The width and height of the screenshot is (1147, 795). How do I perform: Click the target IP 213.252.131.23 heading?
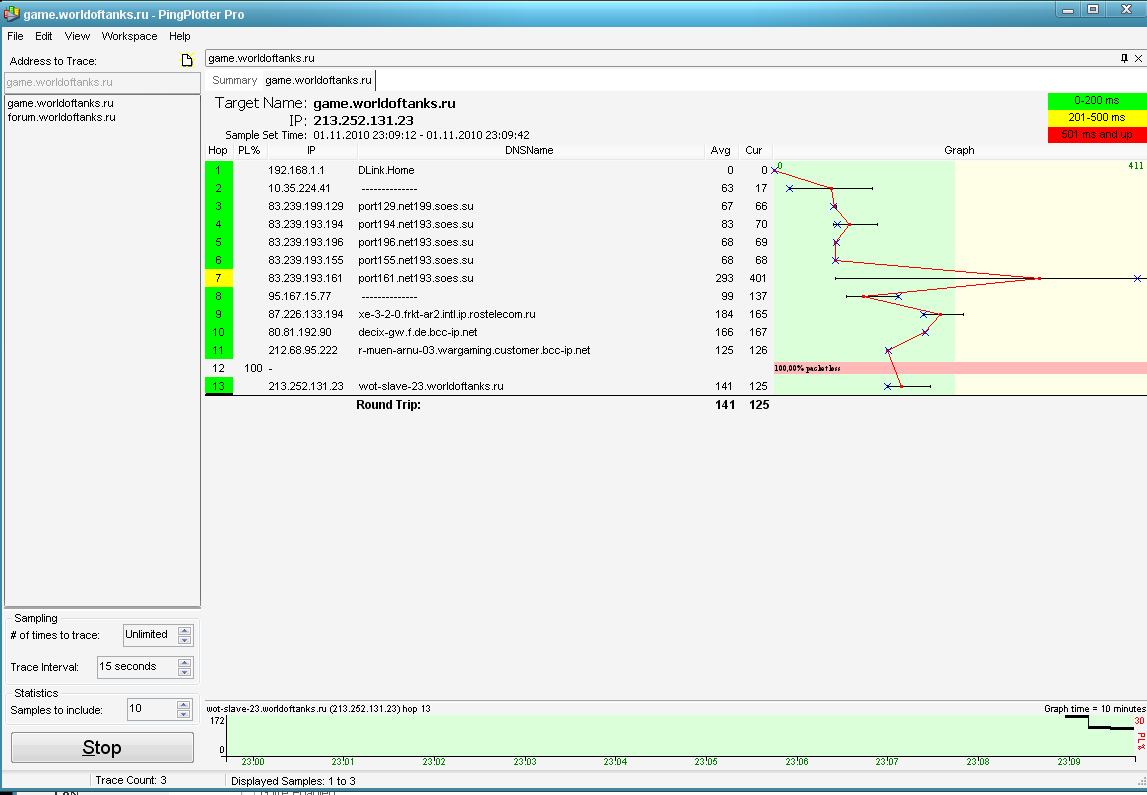[364, 121]
